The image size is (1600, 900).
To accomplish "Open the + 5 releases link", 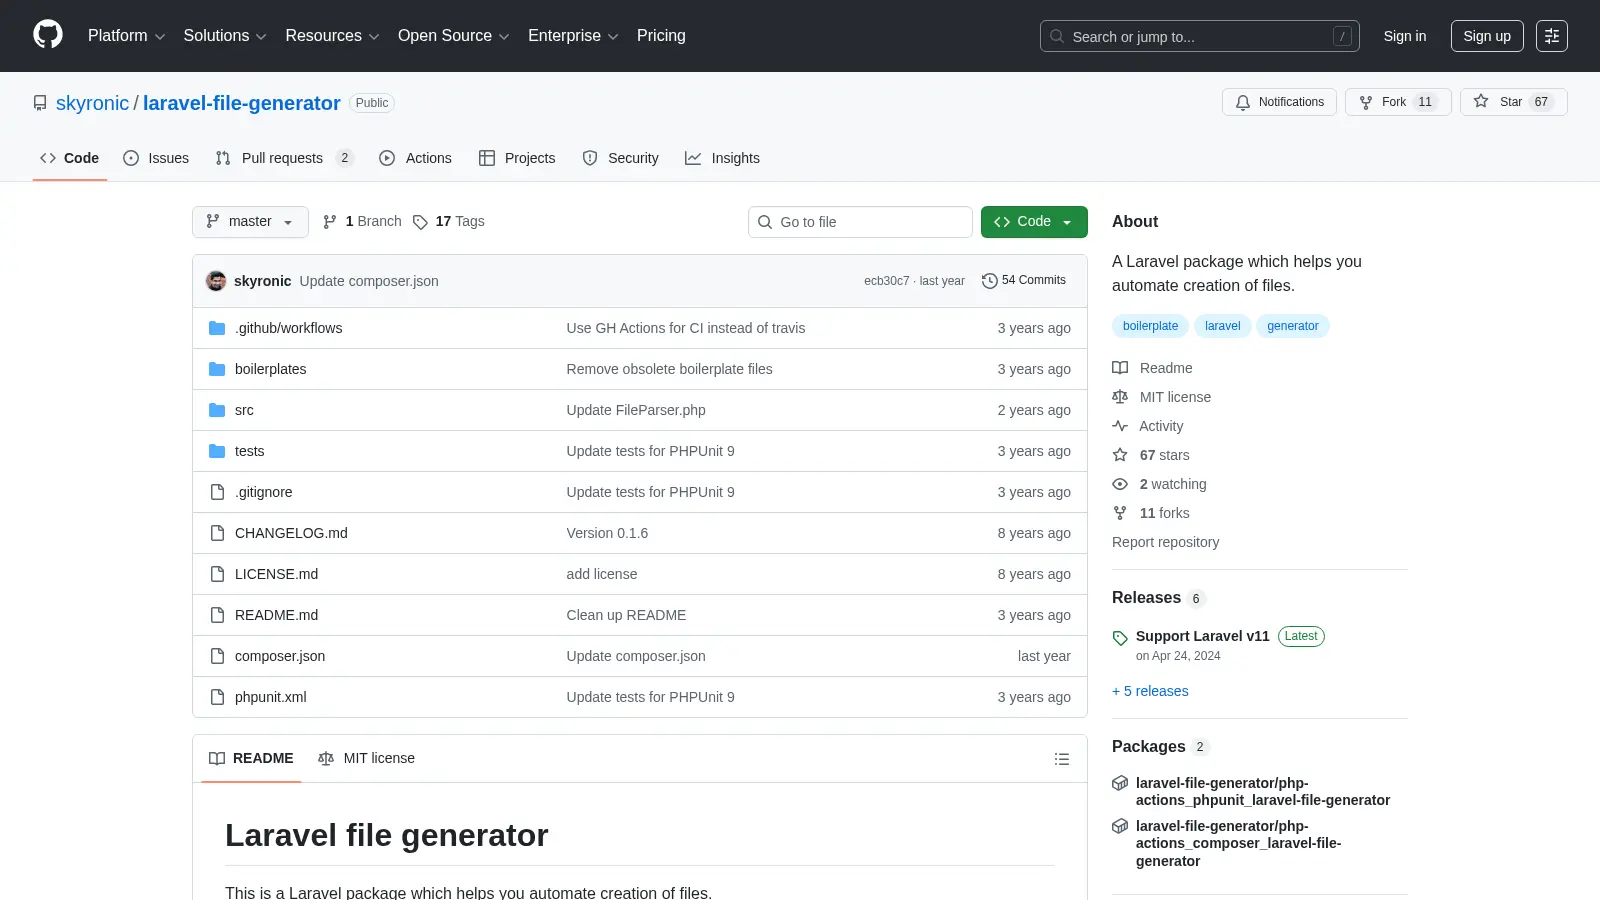I will click(x=1150, y=691).
